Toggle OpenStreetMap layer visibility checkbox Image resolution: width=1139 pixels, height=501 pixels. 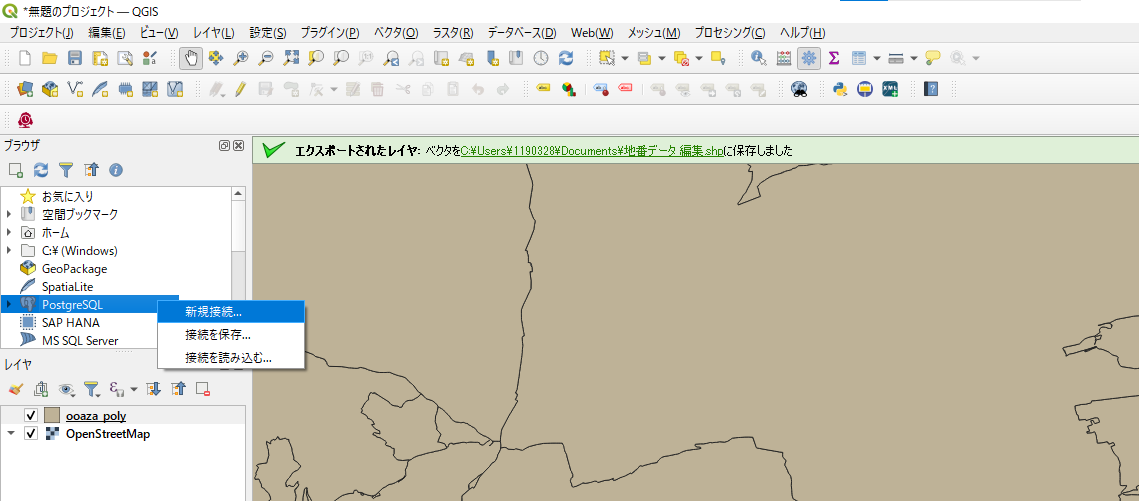(31, 434)
